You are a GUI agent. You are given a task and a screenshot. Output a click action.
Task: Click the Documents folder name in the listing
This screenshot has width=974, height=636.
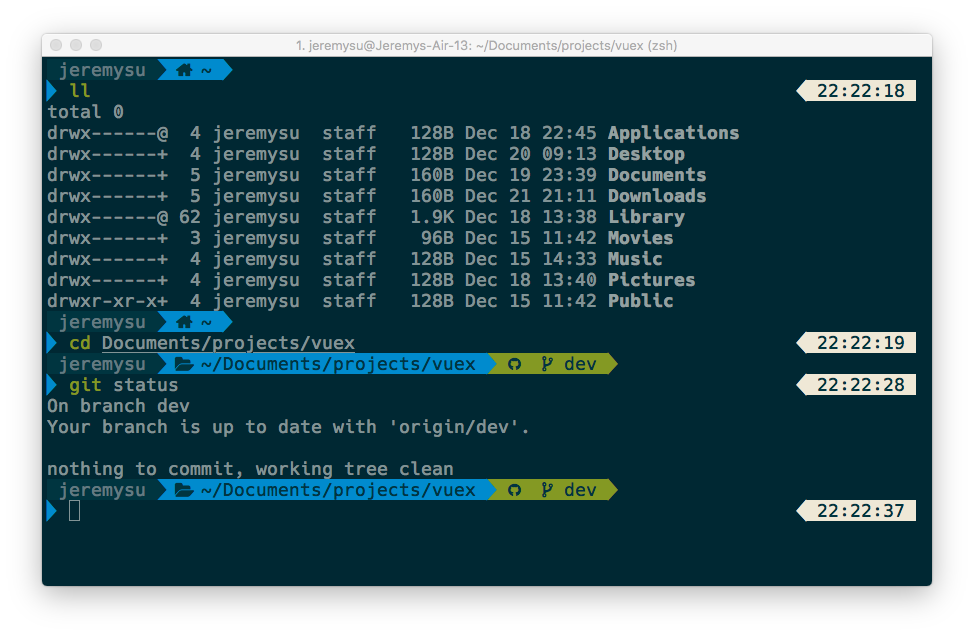click(657, 175)
